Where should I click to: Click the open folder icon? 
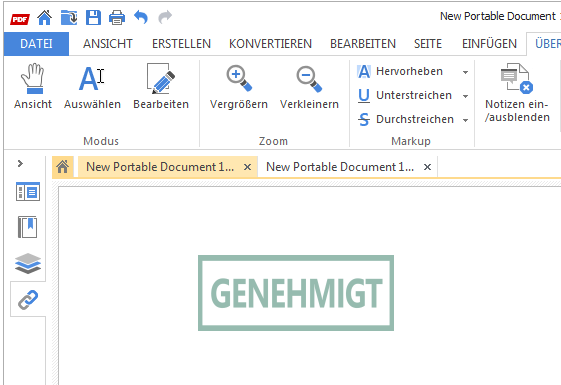69,17
